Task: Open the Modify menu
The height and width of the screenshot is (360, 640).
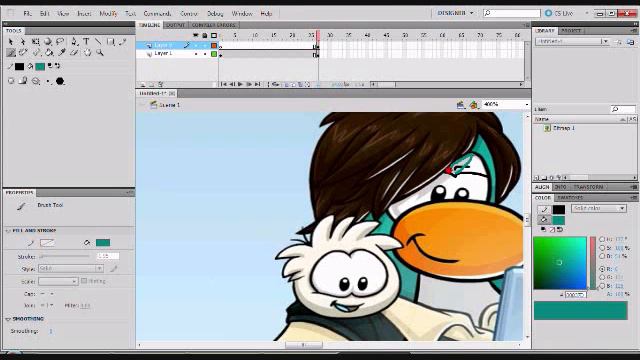Action: (x=108, y=13)
